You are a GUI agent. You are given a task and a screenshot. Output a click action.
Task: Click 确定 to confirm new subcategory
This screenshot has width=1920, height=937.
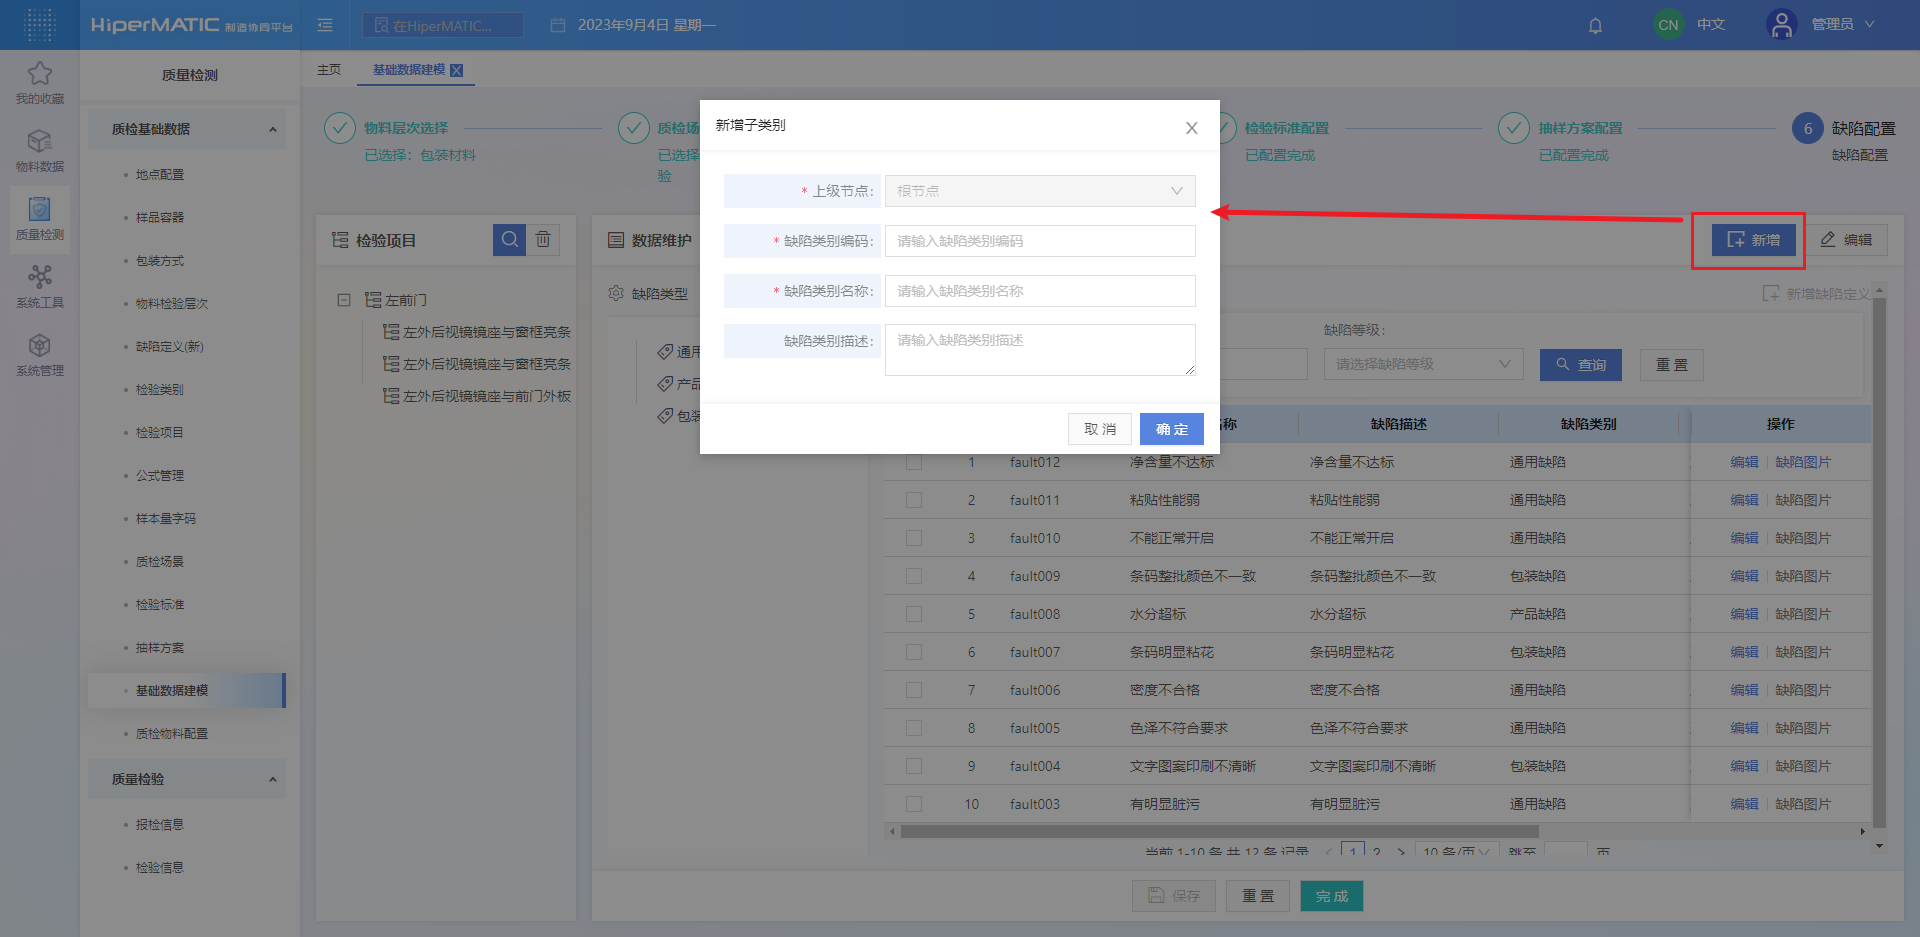click(1172, 429)
